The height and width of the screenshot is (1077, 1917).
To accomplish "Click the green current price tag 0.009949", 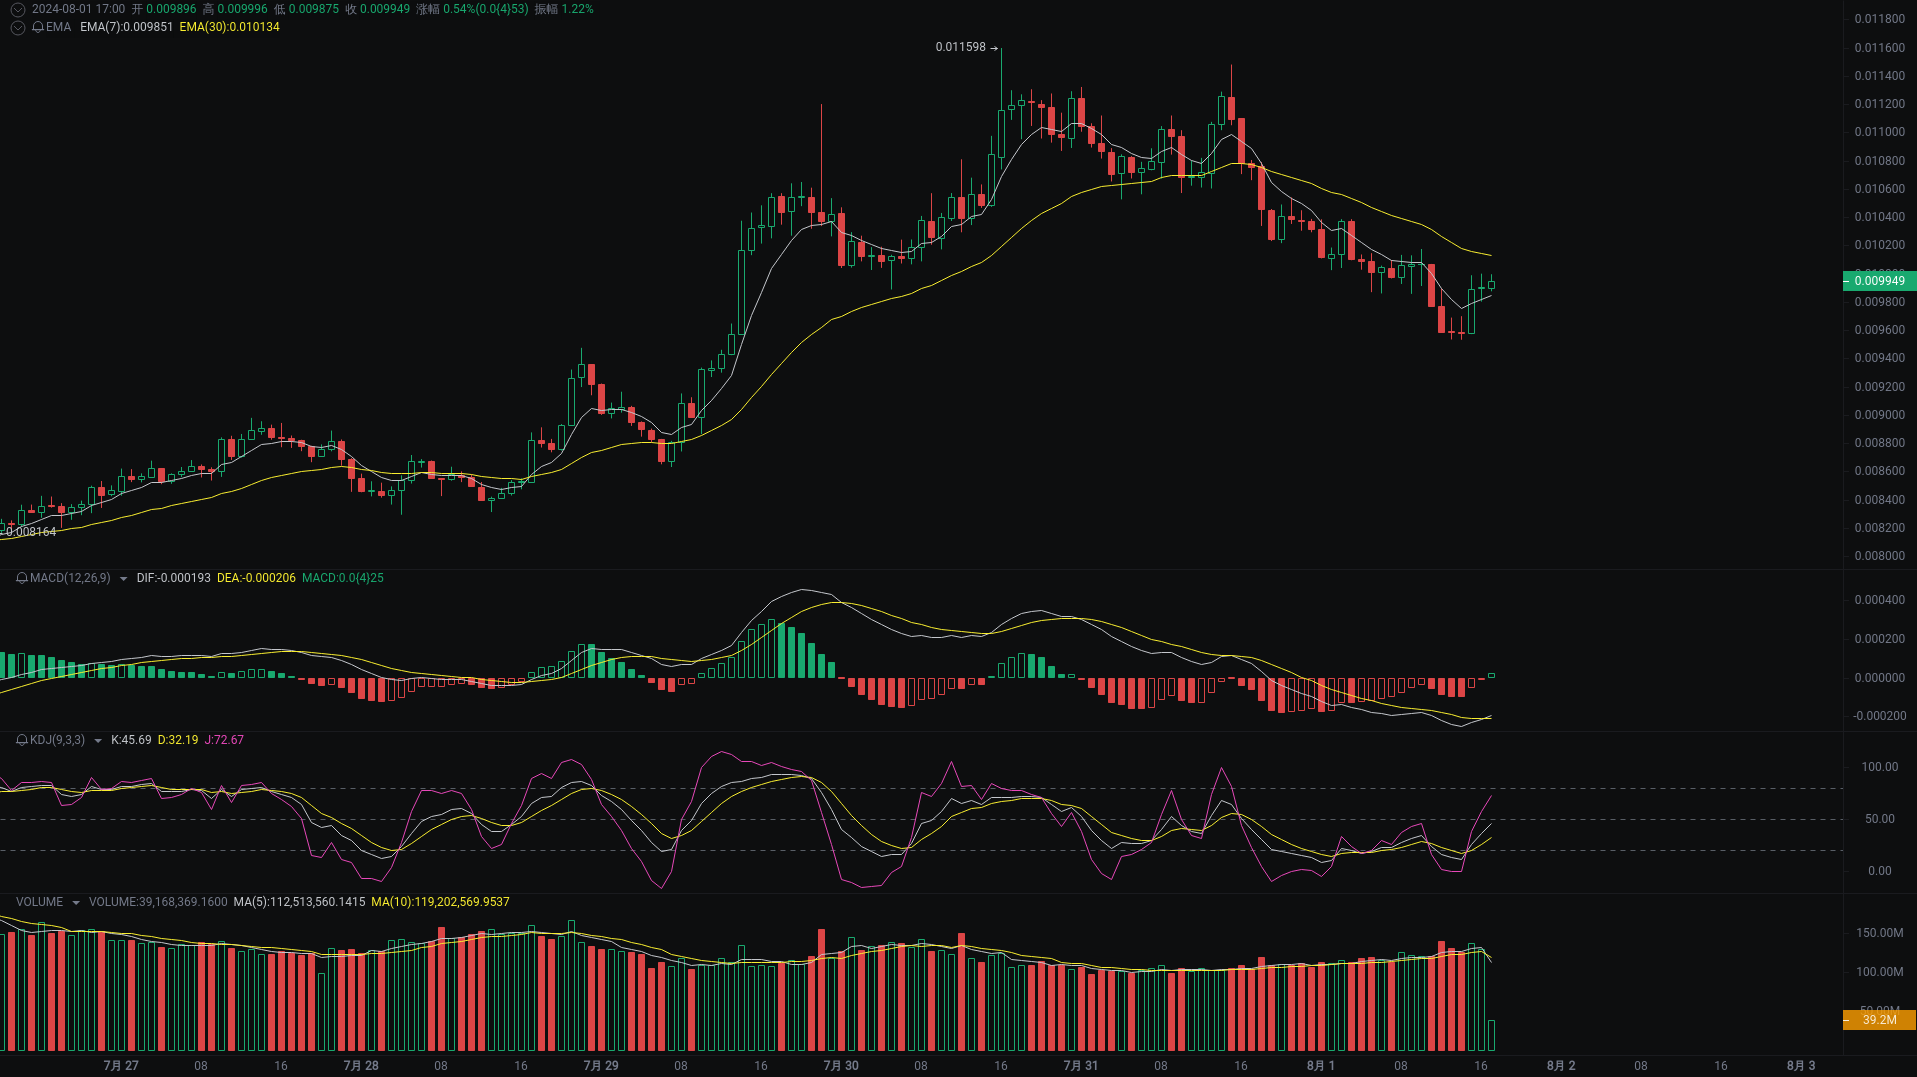I will pyautogui.click(x=1879, y=281).
